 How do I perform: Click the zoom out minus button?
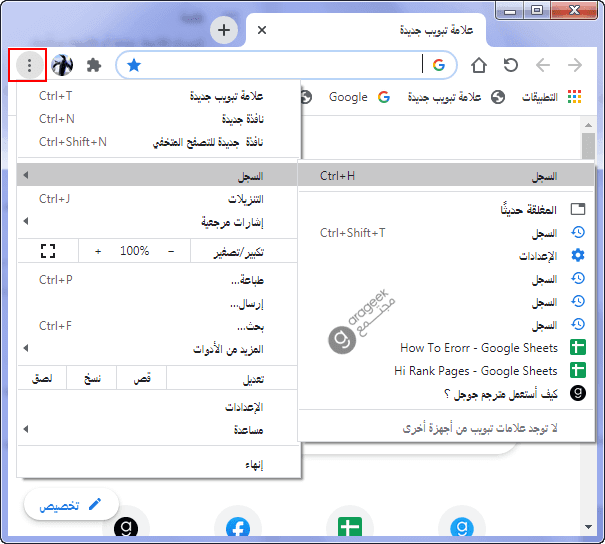(x=171, y=251)
